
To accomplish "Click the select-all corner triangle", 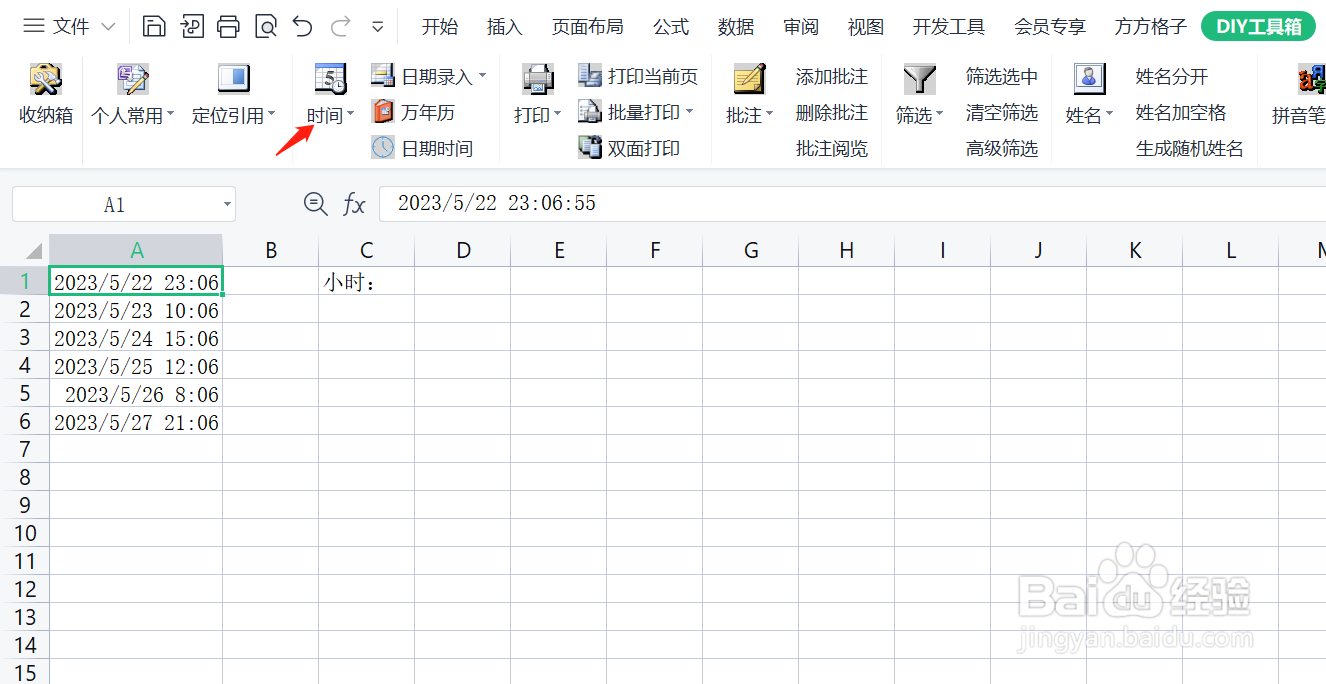I will click(35, 251).
